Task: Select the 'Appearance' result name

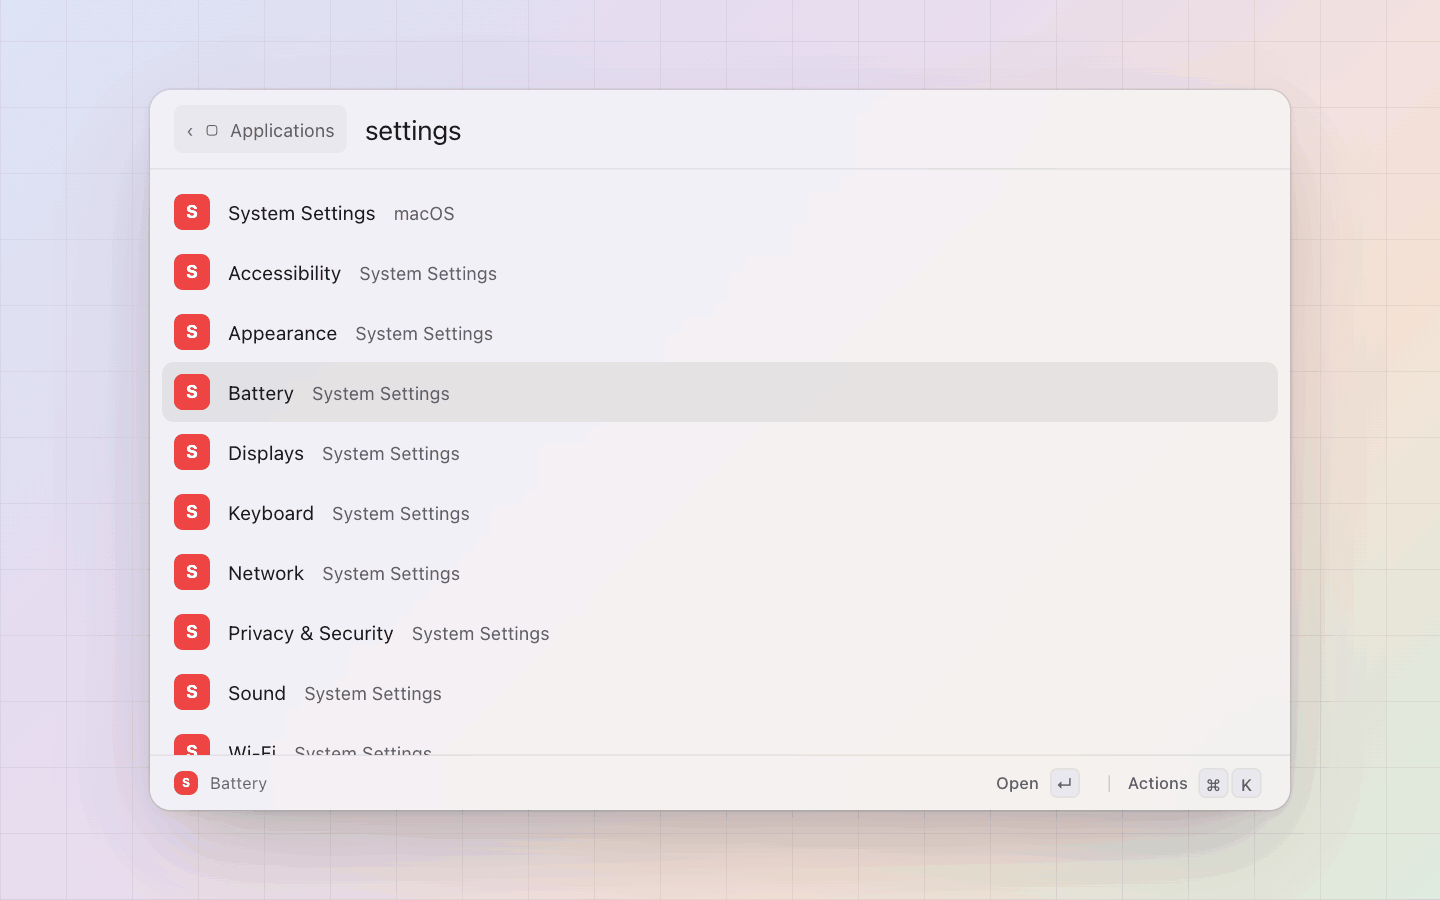Action: tap(283, 333)
